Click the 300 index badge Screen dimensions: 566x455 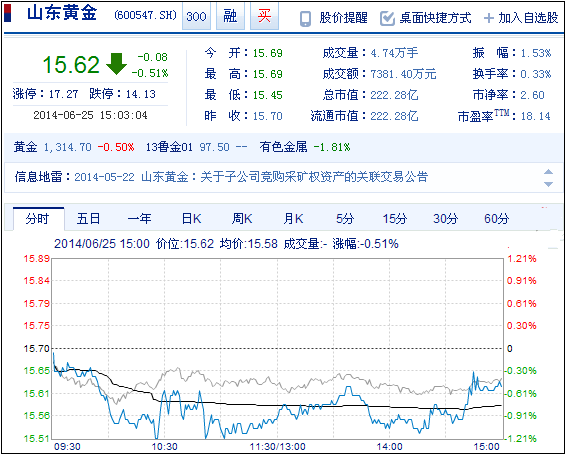tap(196, 16)
